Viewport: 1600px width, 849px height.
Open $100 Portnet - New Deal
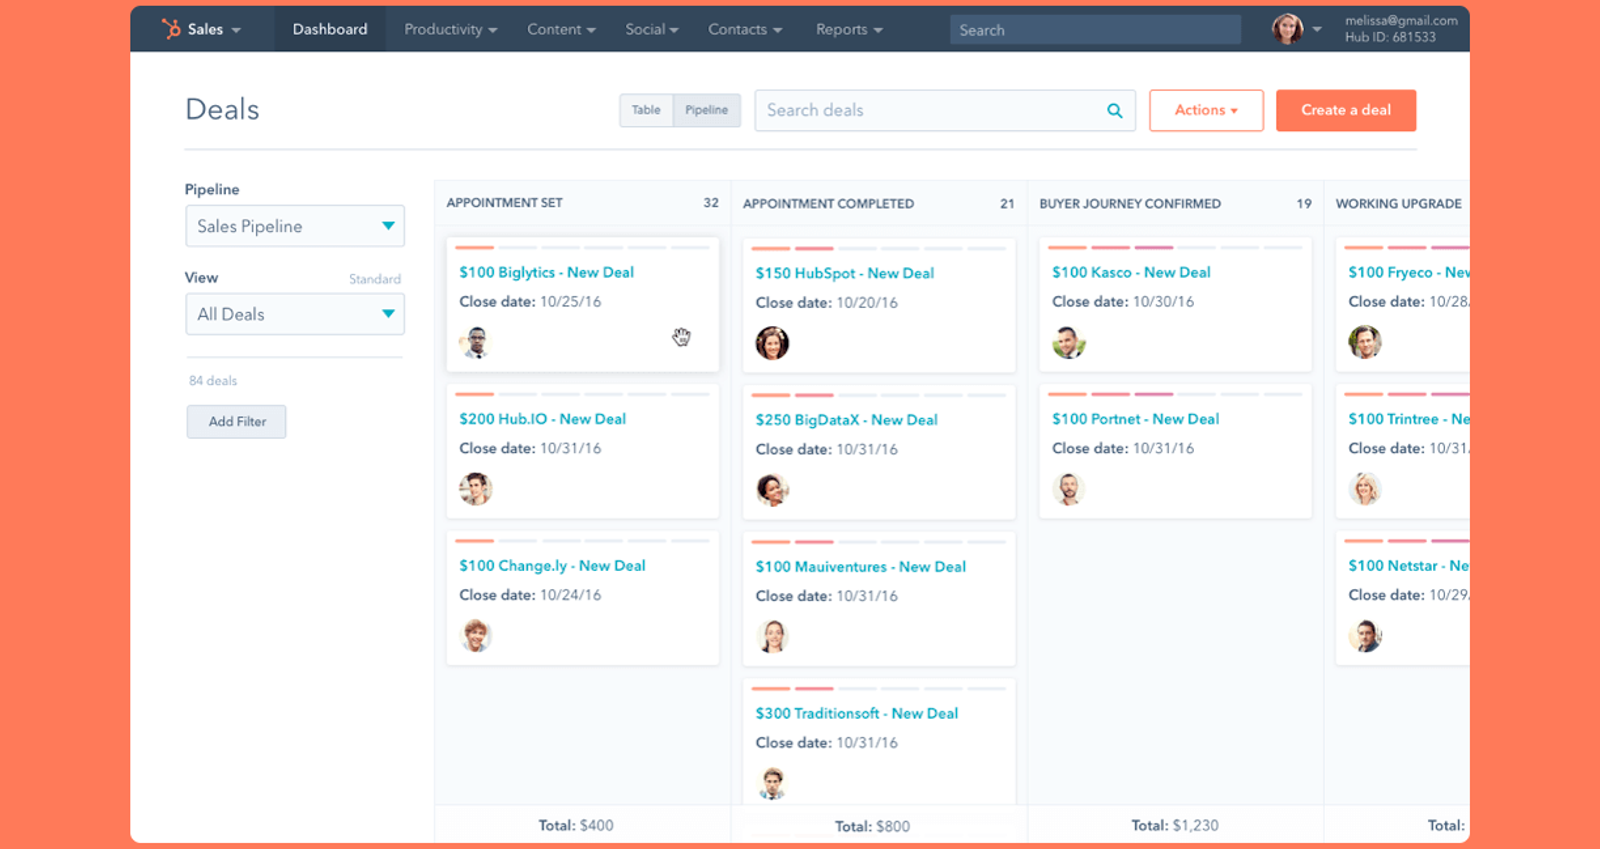tap(1135, 419)
